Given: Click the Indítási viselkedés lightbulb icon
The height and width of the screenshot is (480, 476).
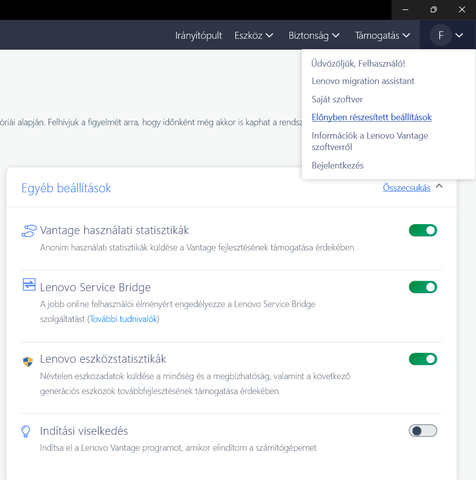Looking at the screenshot, I should pyautogui.click(x=26, y=431).
